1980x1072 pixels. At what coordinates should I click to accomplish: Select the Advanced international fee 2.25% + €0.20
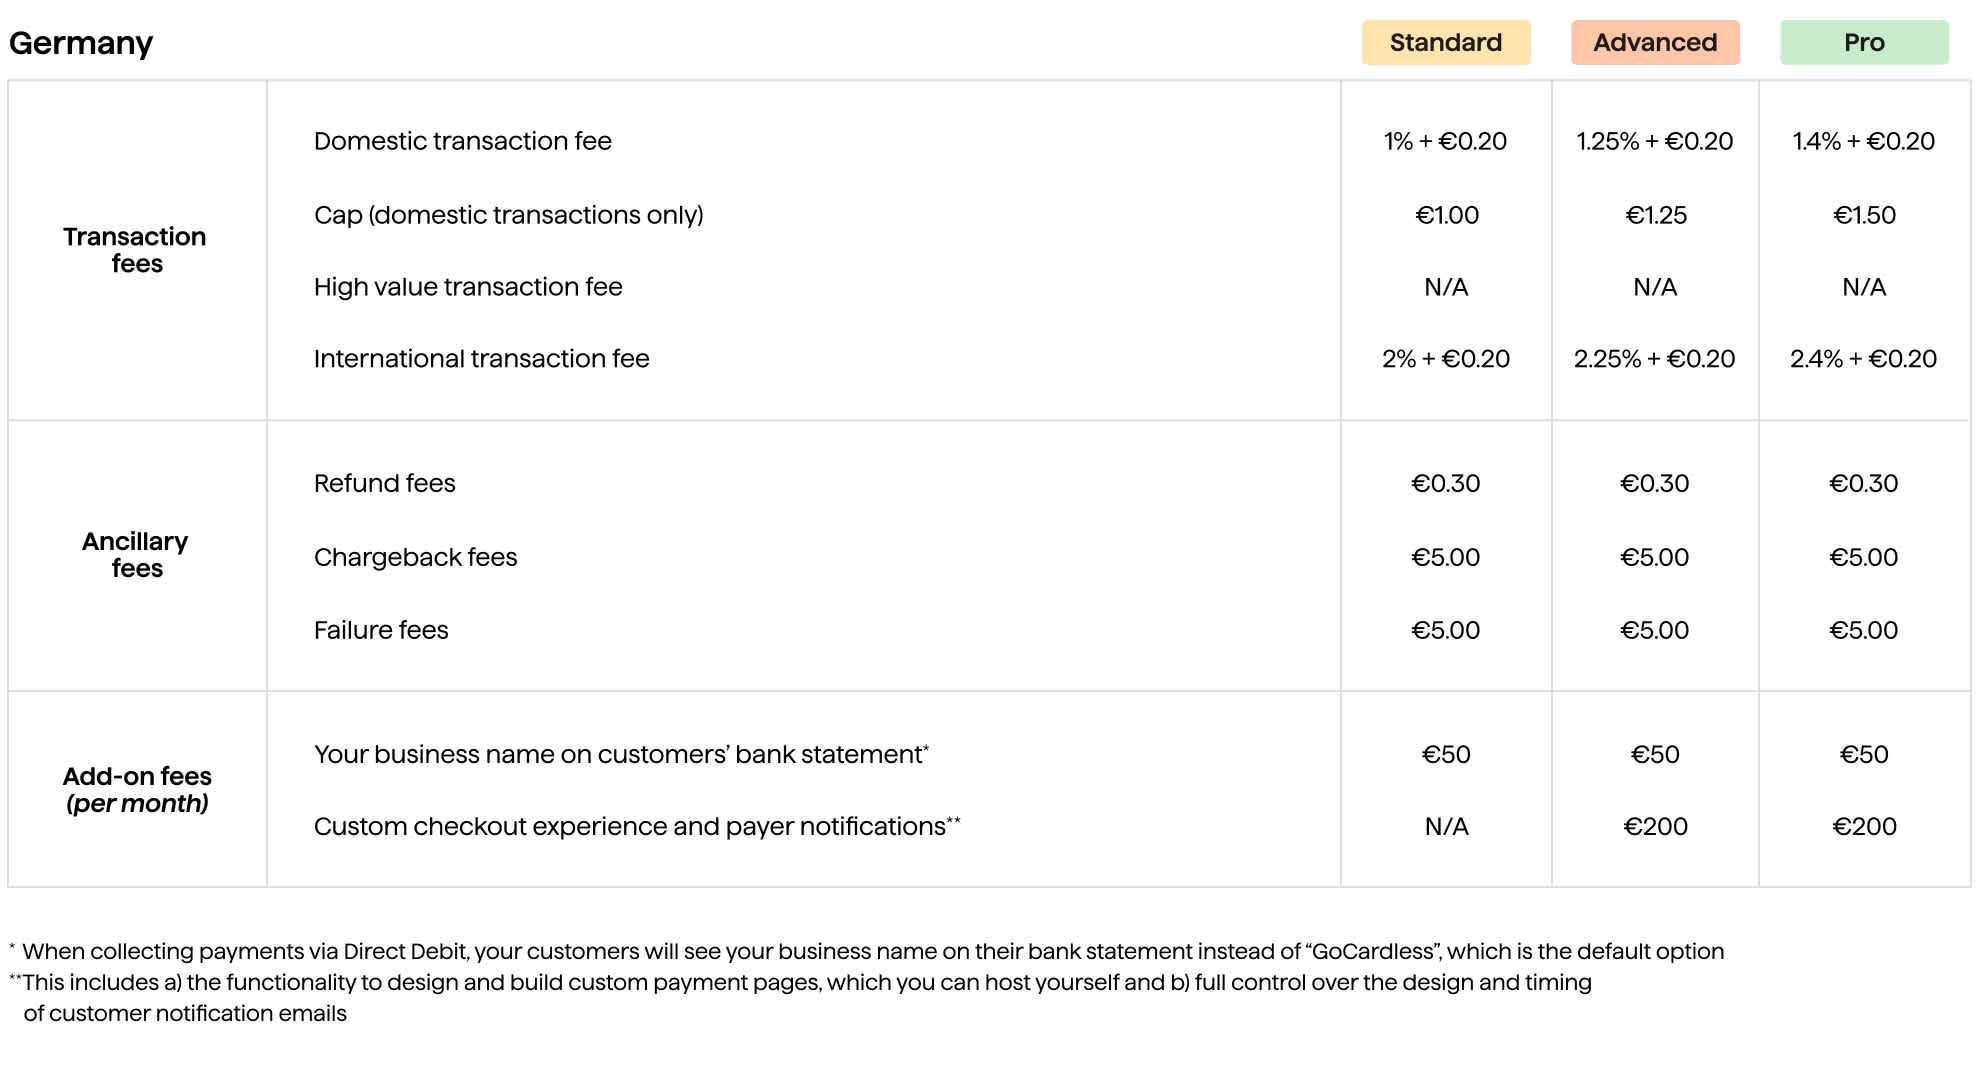point(1654,359)
